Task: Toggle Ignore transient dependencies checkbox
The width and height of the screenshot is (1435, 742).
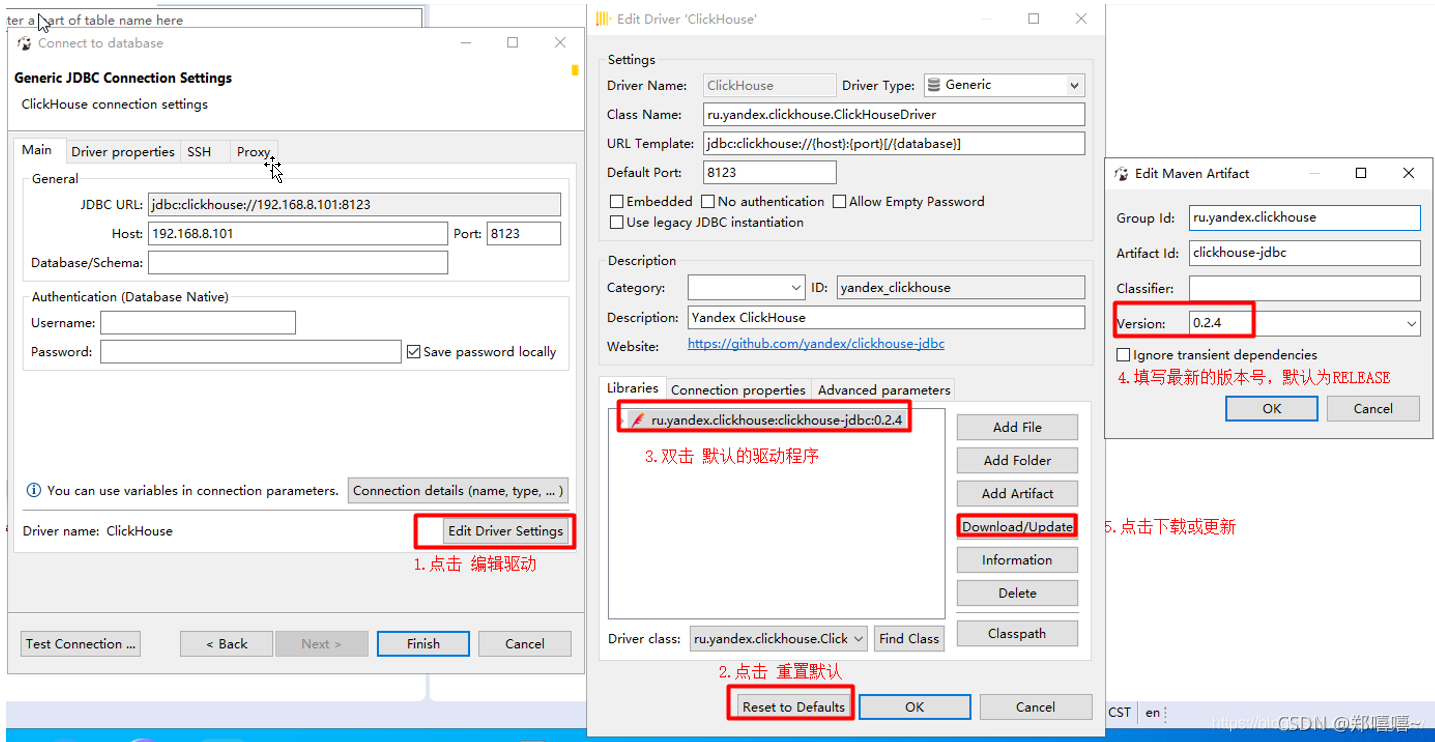Action: pos(1124,355)
